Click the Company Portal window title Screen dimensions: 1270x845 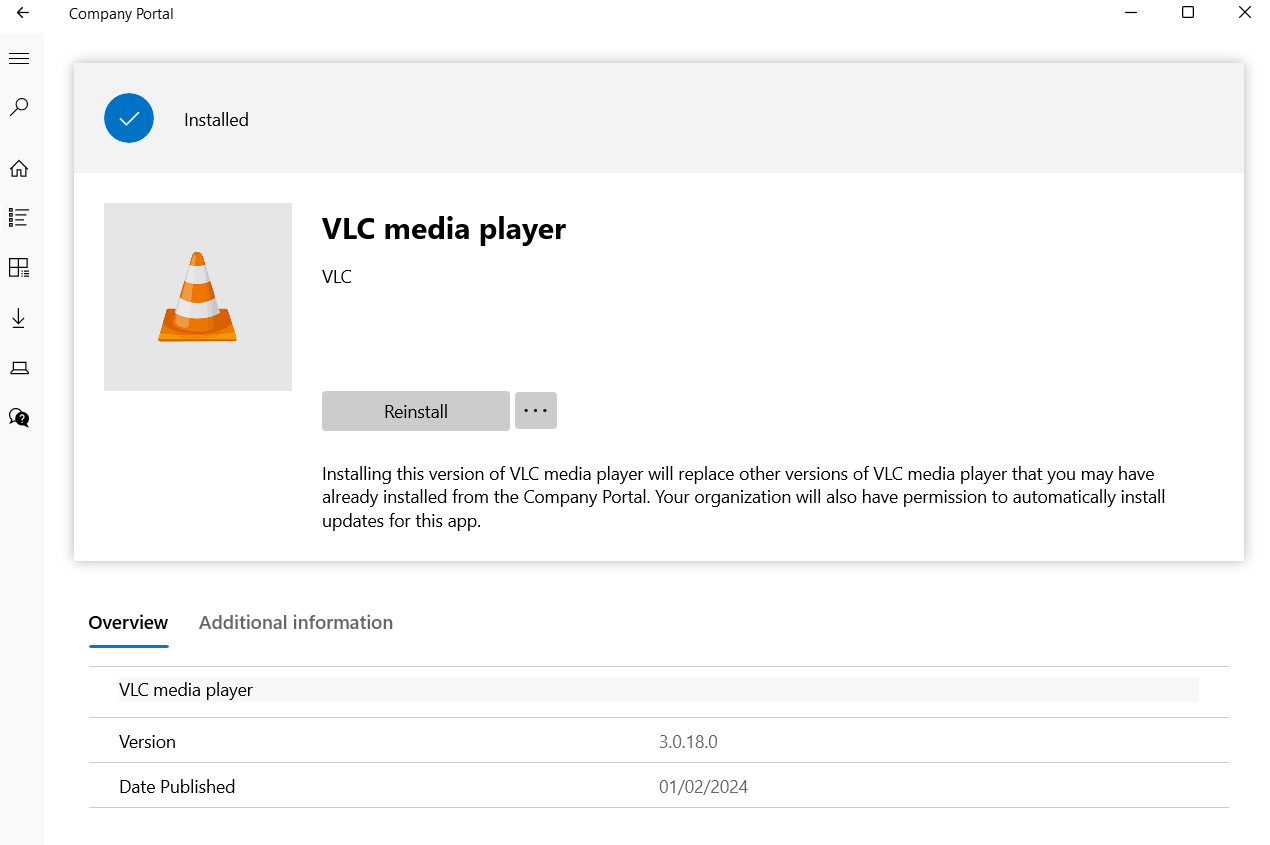(121, 14)
